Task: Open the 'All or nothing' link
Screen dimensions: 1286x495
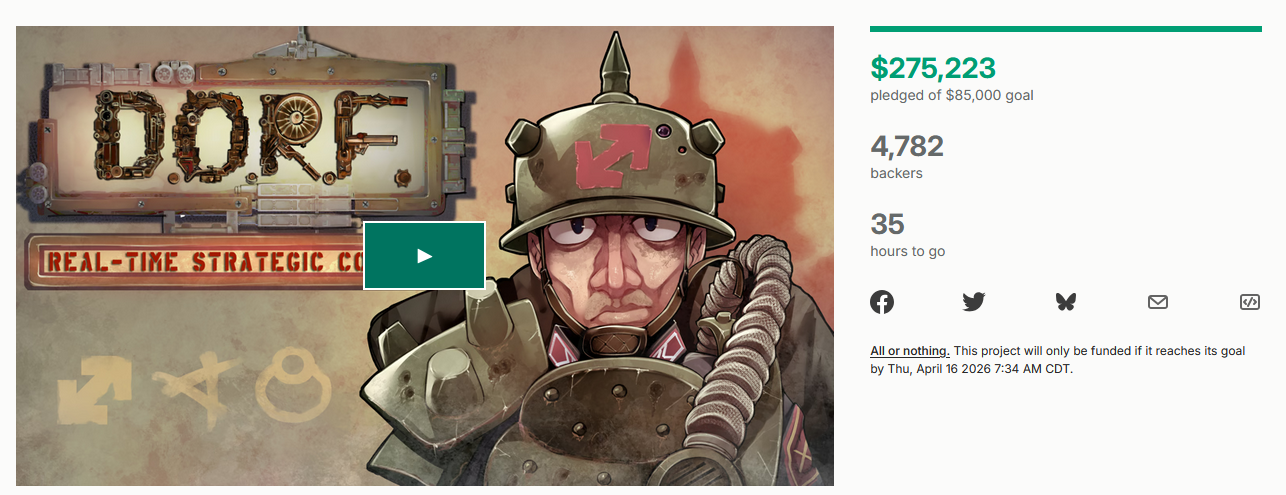Action: 909,351
